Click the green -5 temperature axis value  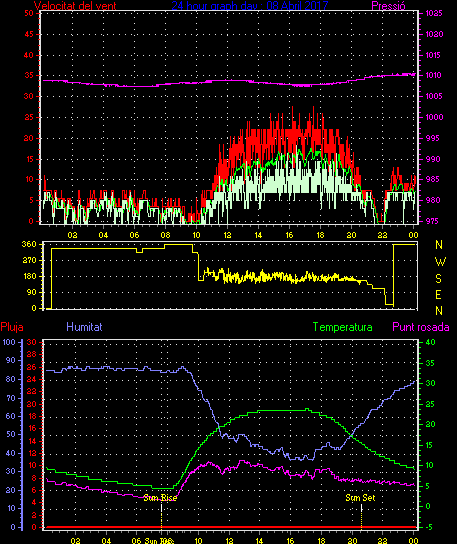[429, 527]
